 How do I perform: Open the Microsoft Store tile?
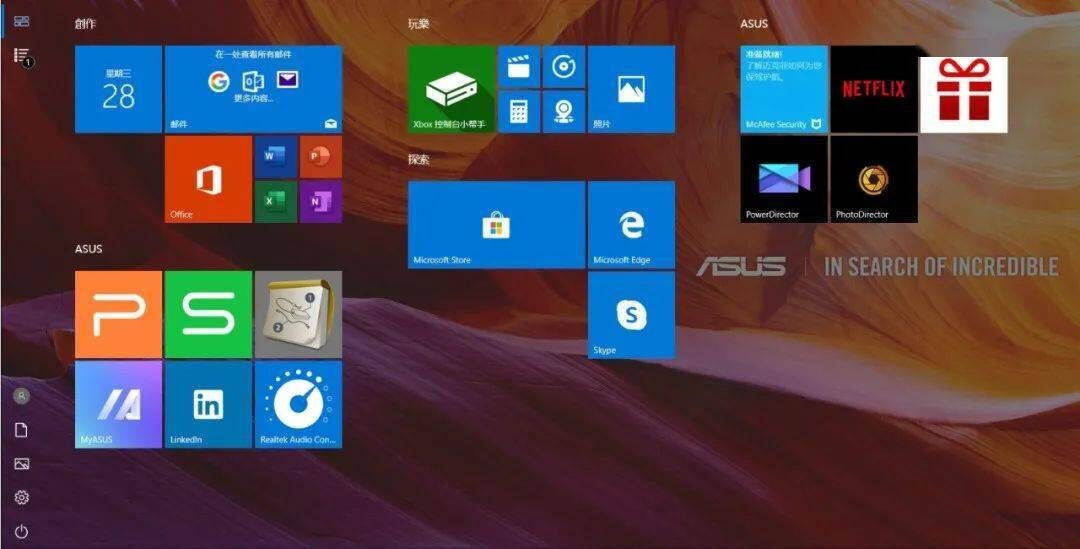(496, 225)
